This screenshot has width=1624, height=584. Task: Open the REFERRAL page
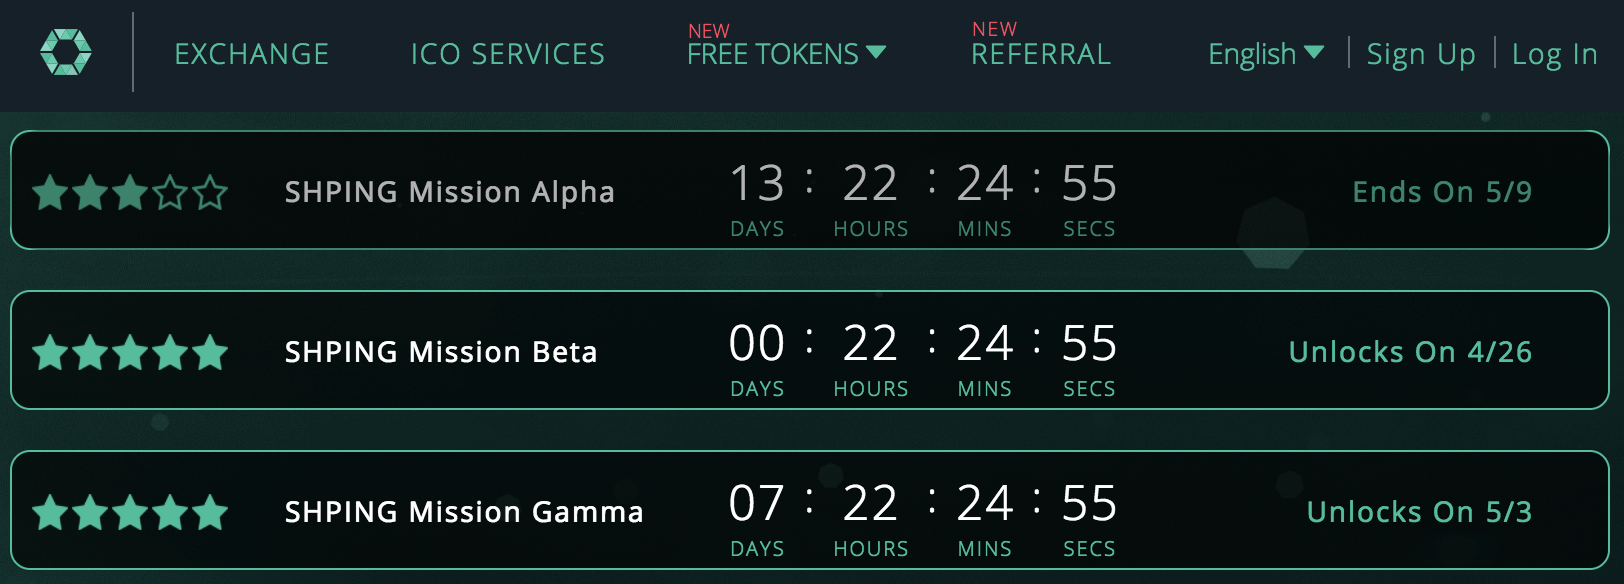(x=1040, y=54)
